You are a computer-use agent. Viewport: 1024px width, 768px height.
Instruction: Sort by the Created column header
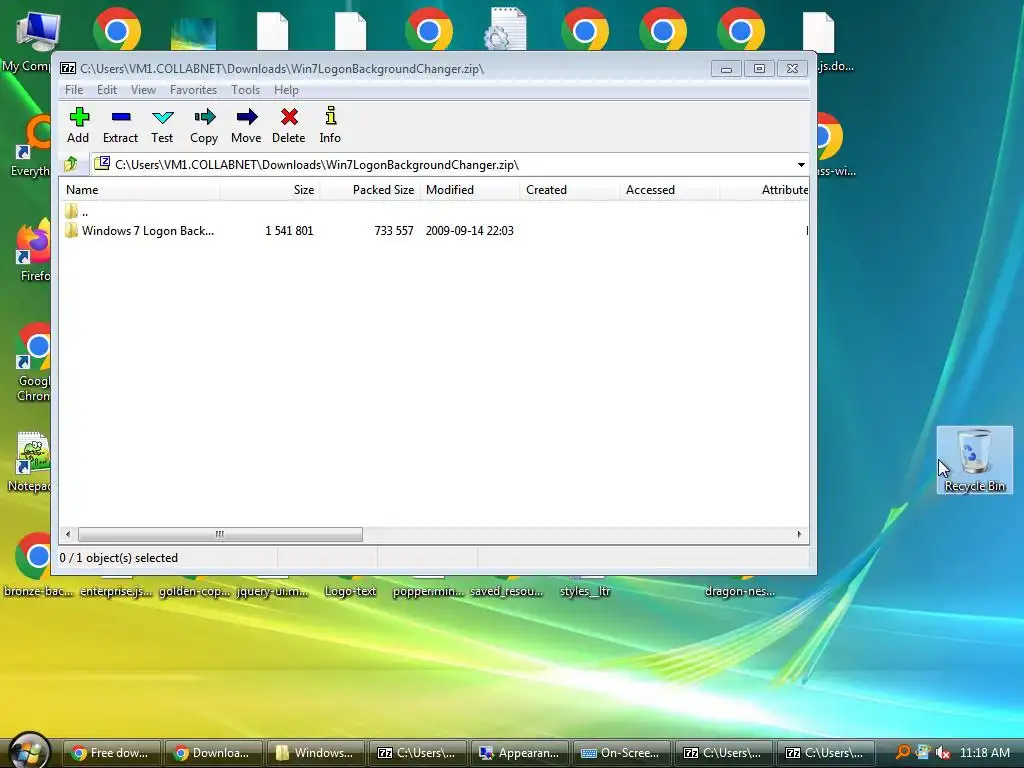[x=569, y=190]
